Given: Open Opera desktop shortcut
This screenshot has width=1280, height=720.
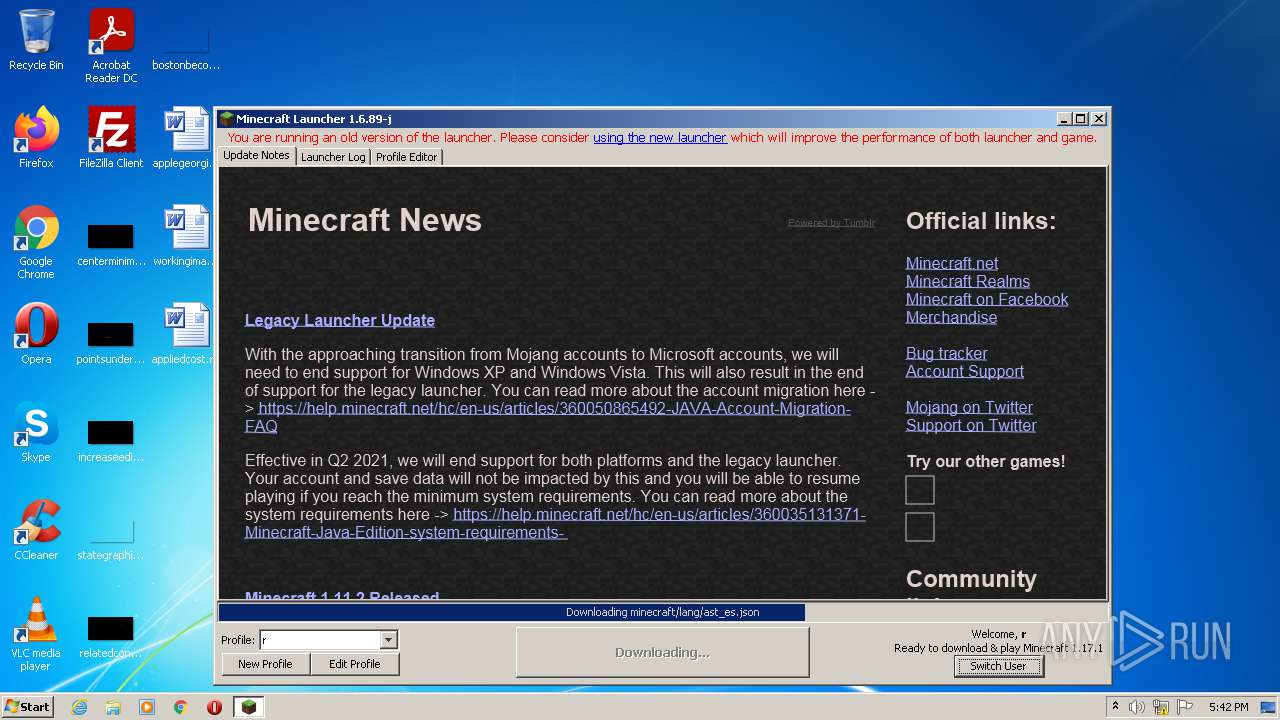Looking at the screenshot, I should pyautogui.click(x=36, y=334).
